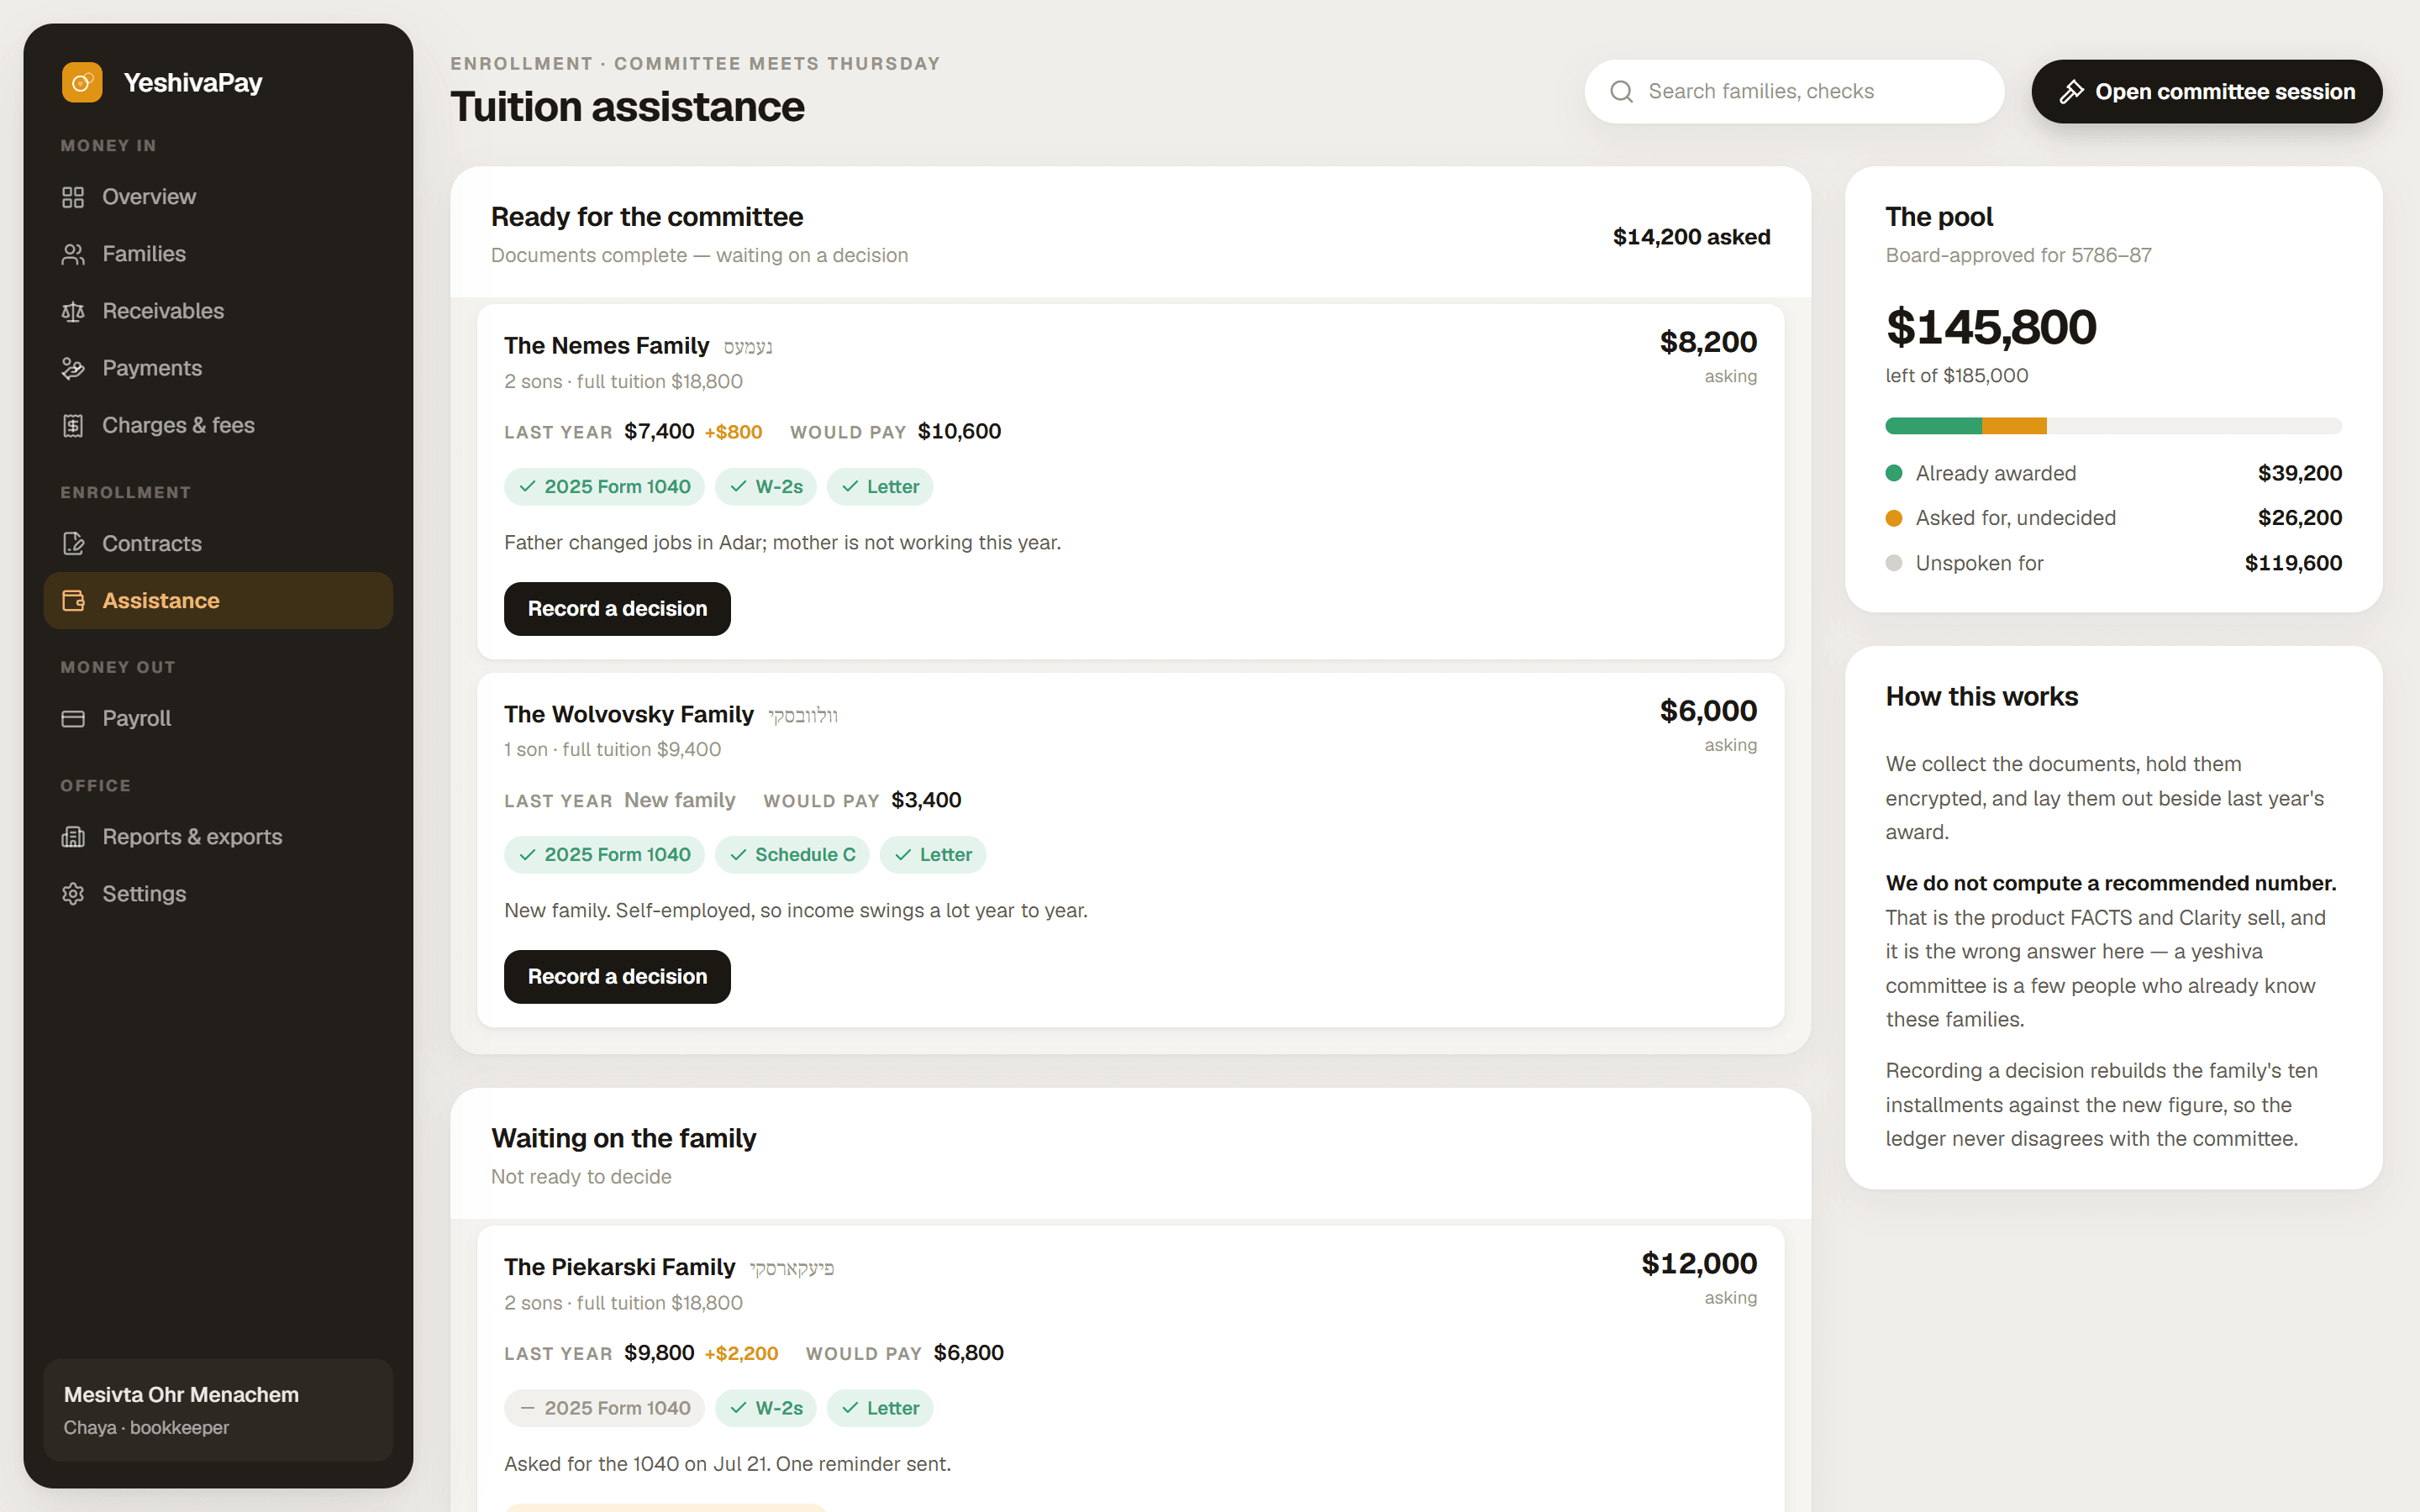Click the $6,000 asking amount
The image size is (2420, 1512).
tap(1708, 711)
